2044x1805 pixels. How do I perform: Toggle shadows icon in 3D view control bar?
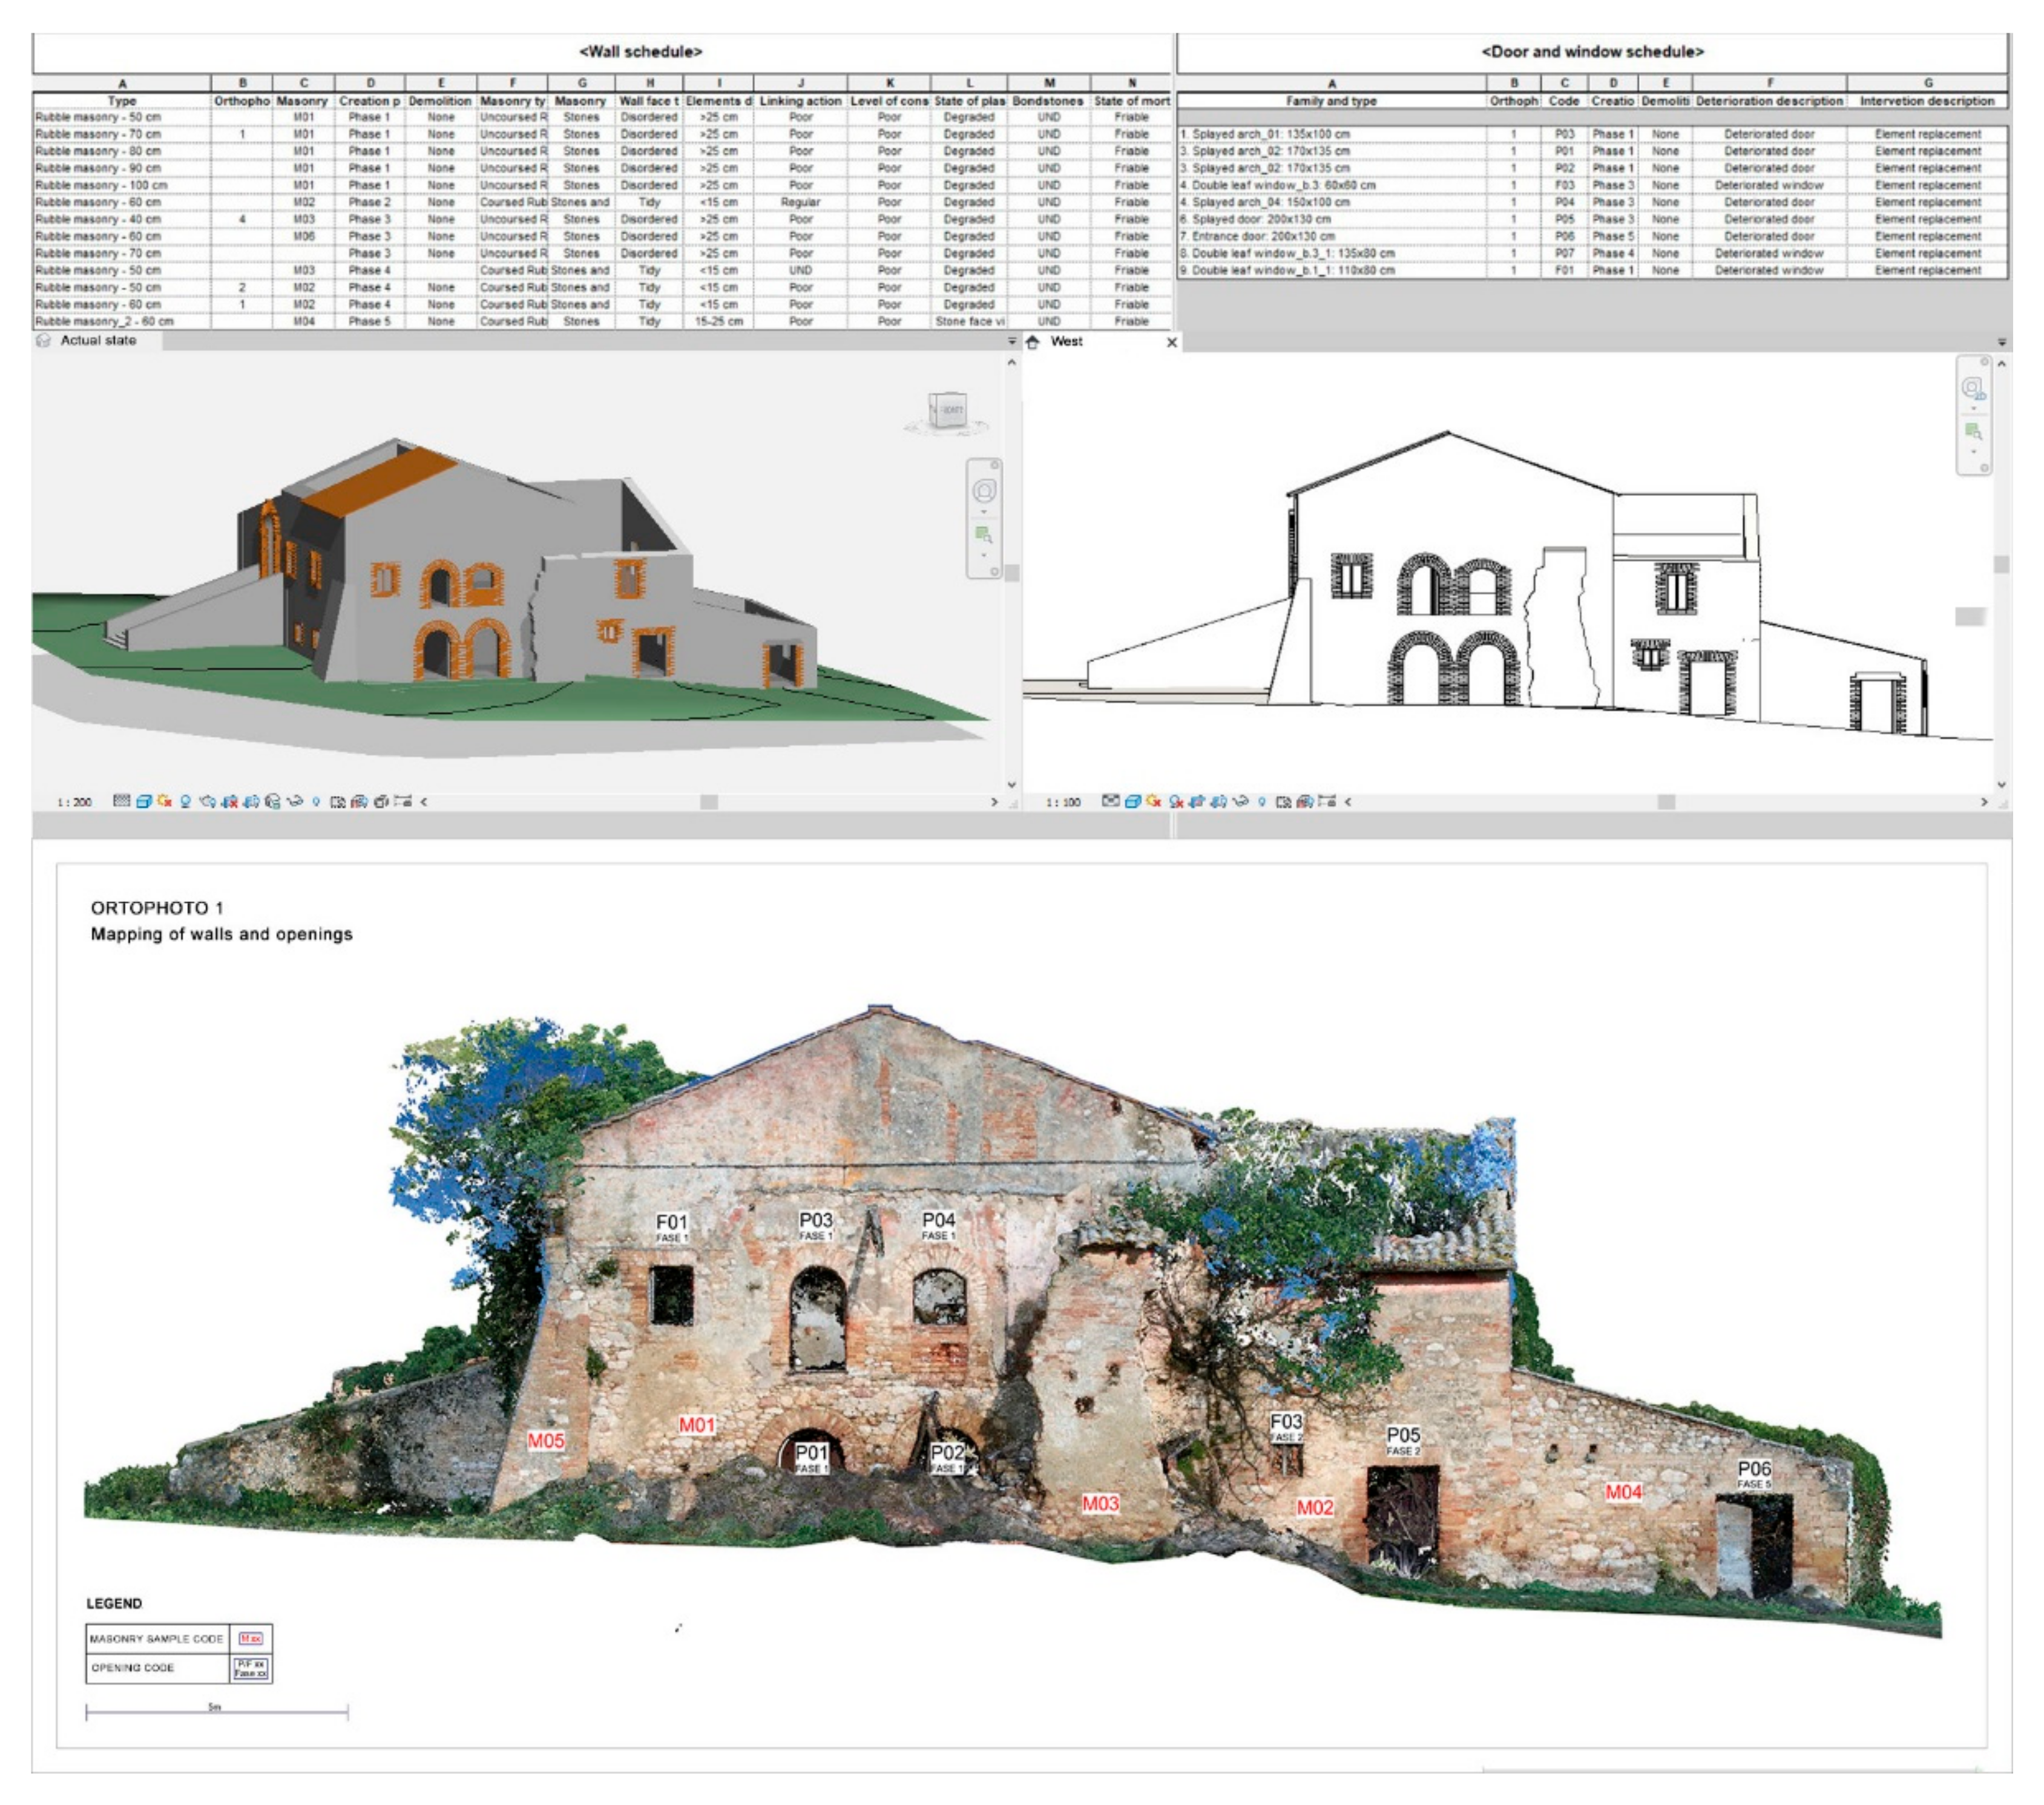(186, 802)
